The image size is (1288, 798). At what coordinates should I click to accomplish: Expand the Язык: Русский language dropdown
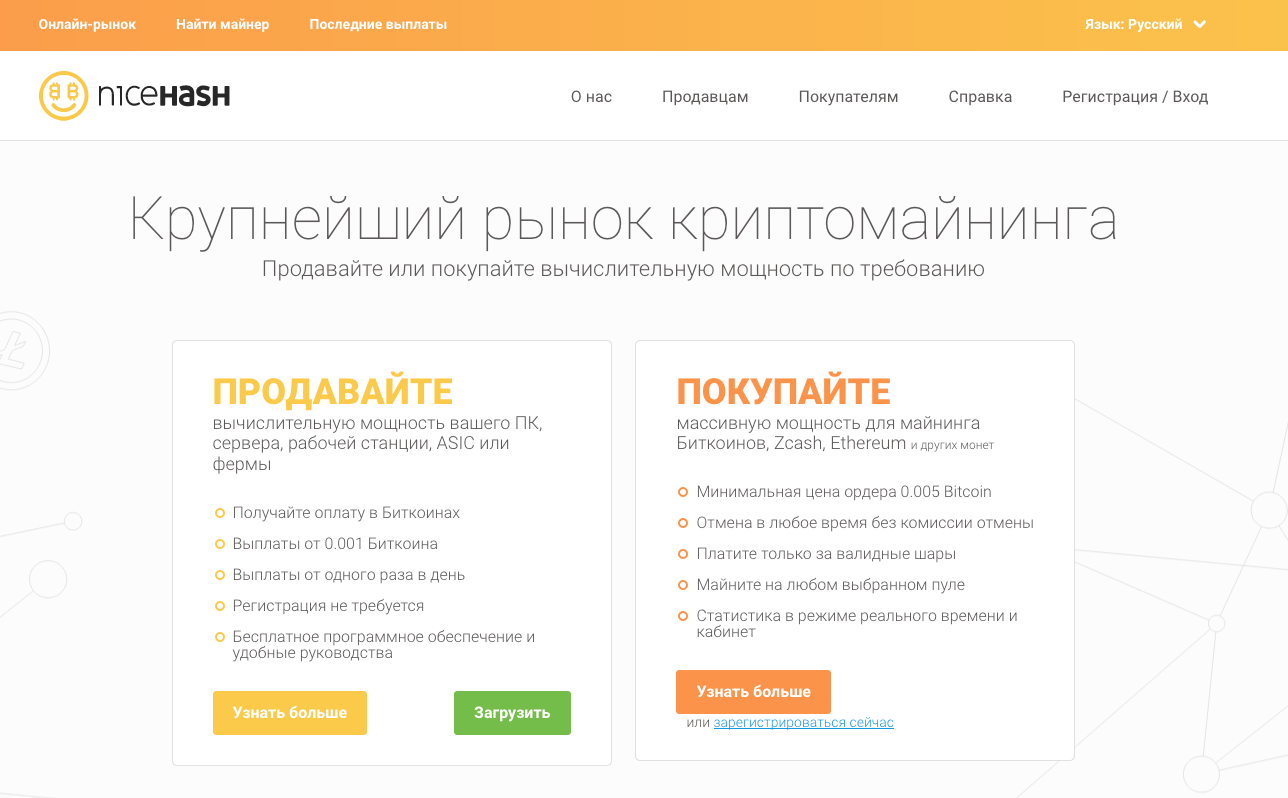(x=1145, y=24)
